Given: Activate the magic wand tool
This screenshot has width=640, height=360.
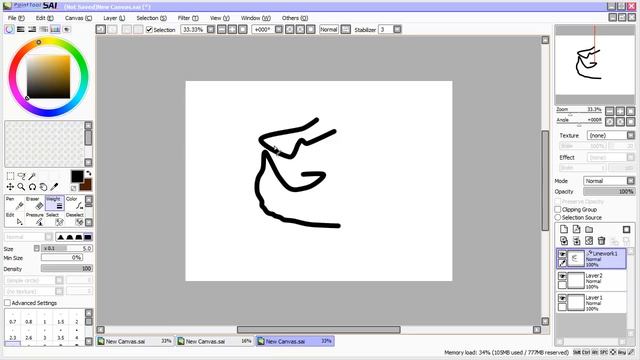Looking at the screenshot, I should (x=32, y=176).
